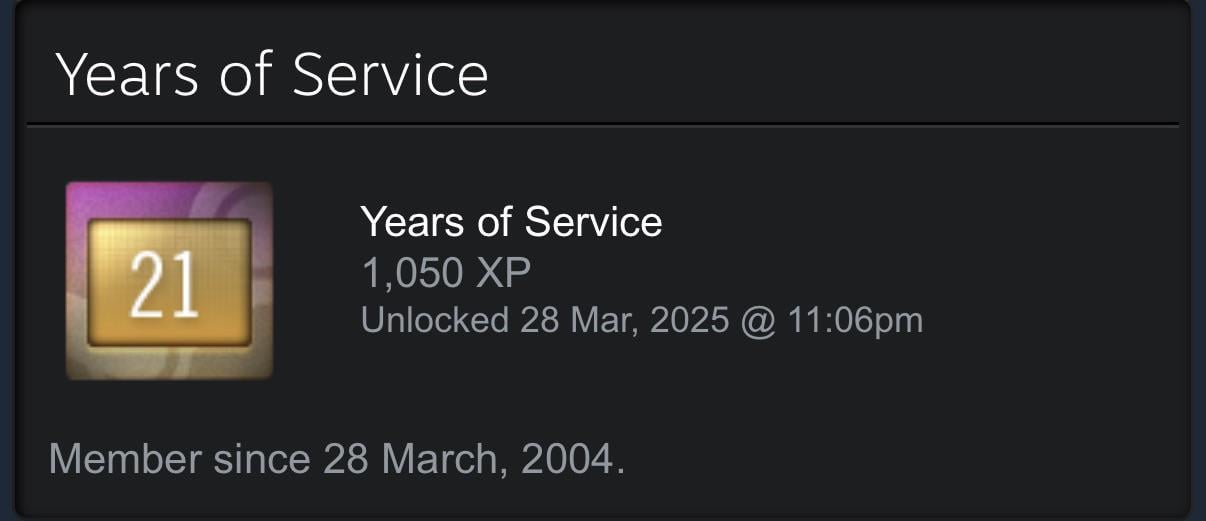Click the word Years in the badge title
This screenshot has height=521, width=1206.
[x=413, y=221]
